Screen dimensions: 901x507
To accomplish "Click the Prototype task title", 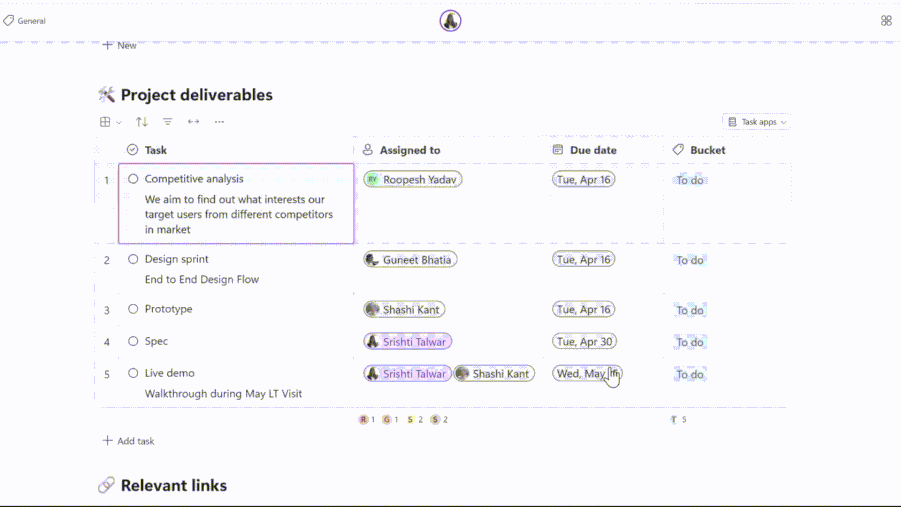I will click(x=168, y=309).
